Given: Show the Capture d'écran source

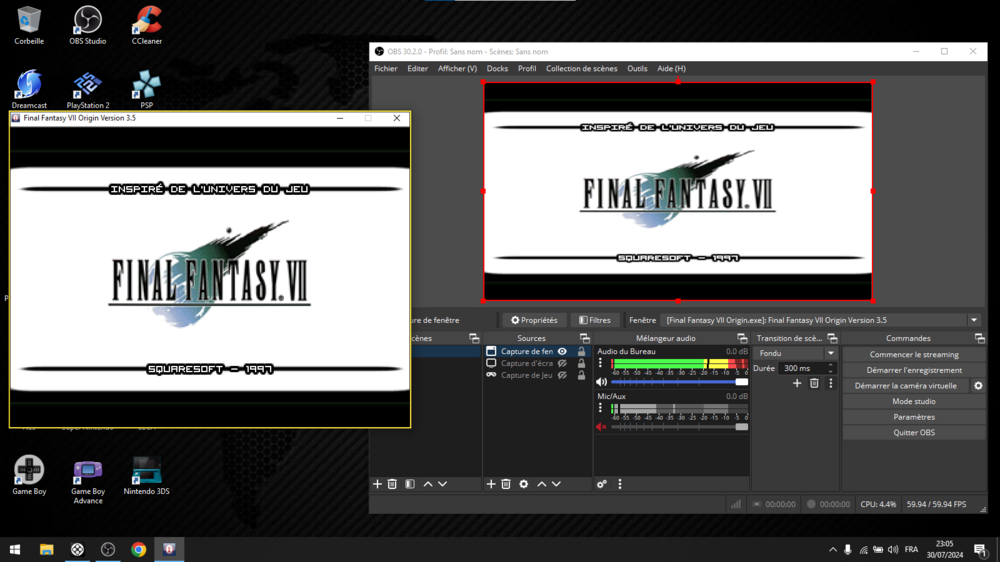Looking at the screenshot, I should 562,364.
